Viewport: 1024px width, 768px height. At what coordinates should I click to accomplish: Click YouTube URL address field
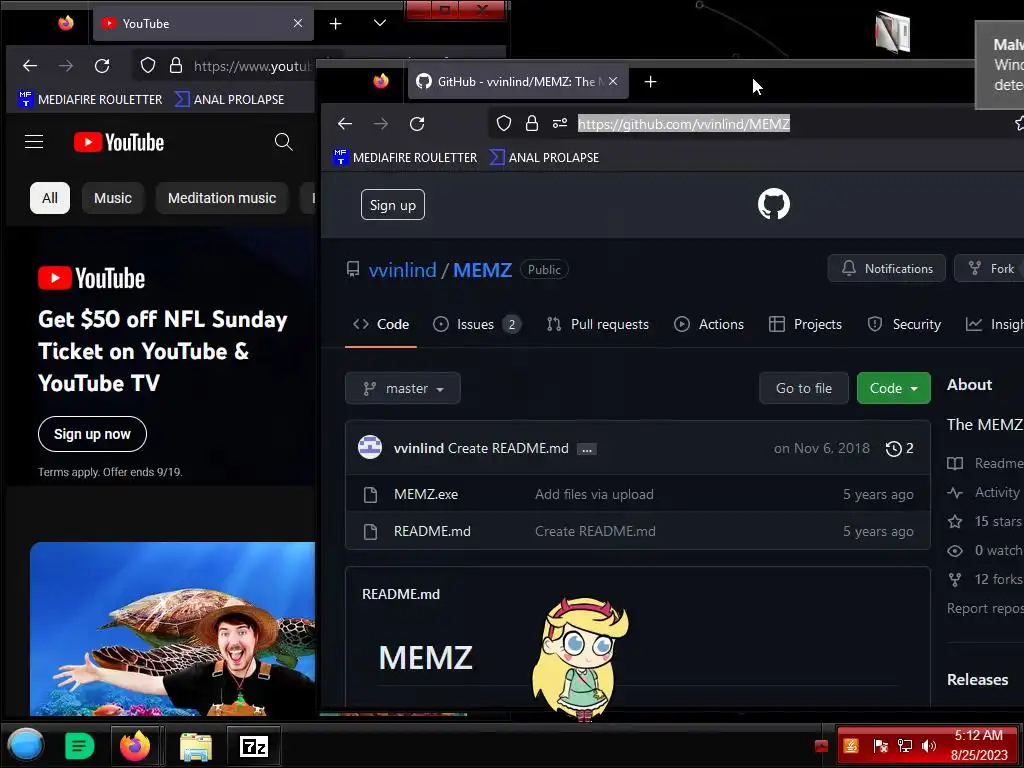pyautogui.click(x=254, y=66)
